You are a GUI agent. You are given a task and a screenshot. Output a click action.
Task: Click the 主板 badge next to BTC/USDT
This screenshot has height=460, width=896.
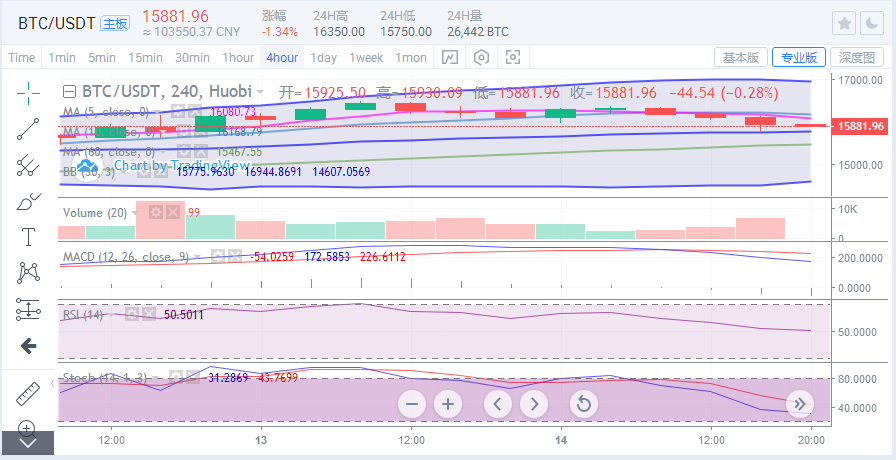pyautogui.click(x=115, y=23)
